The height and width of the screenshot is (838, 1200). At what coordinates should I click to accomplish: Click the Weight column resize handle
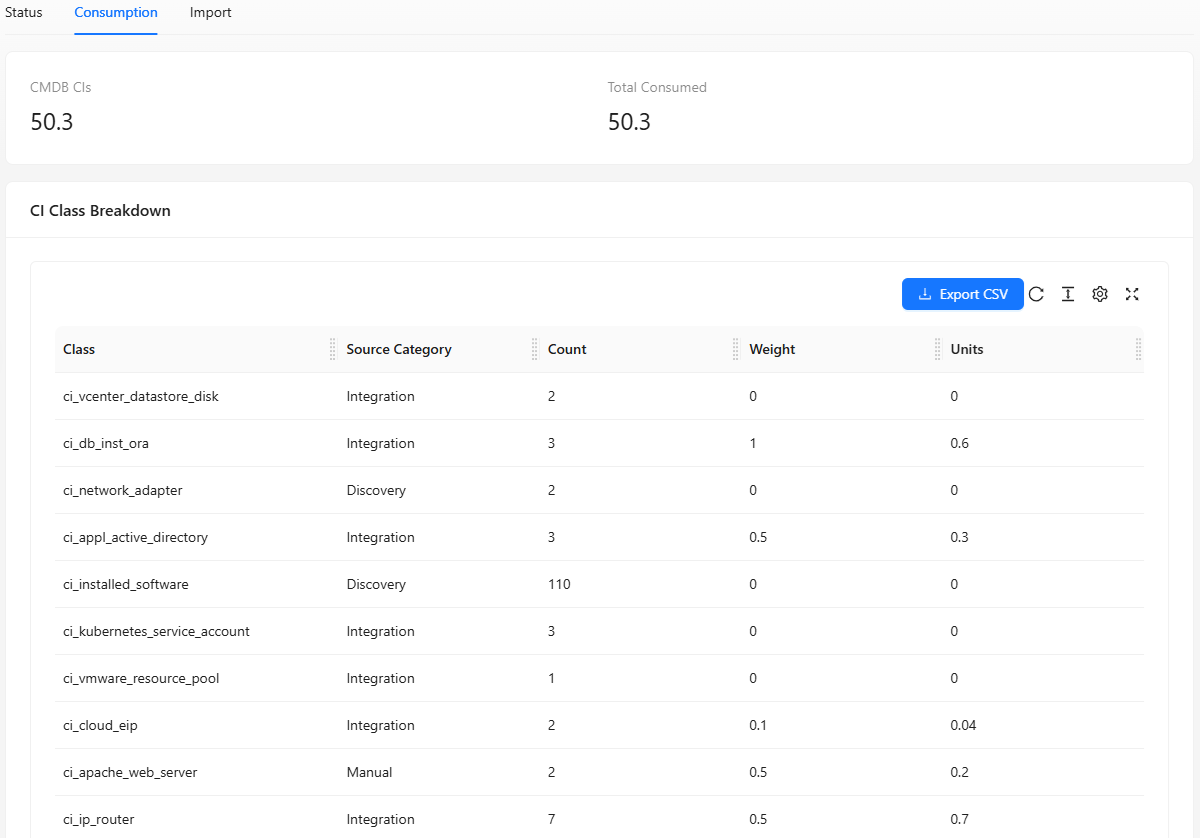point(937,349)
